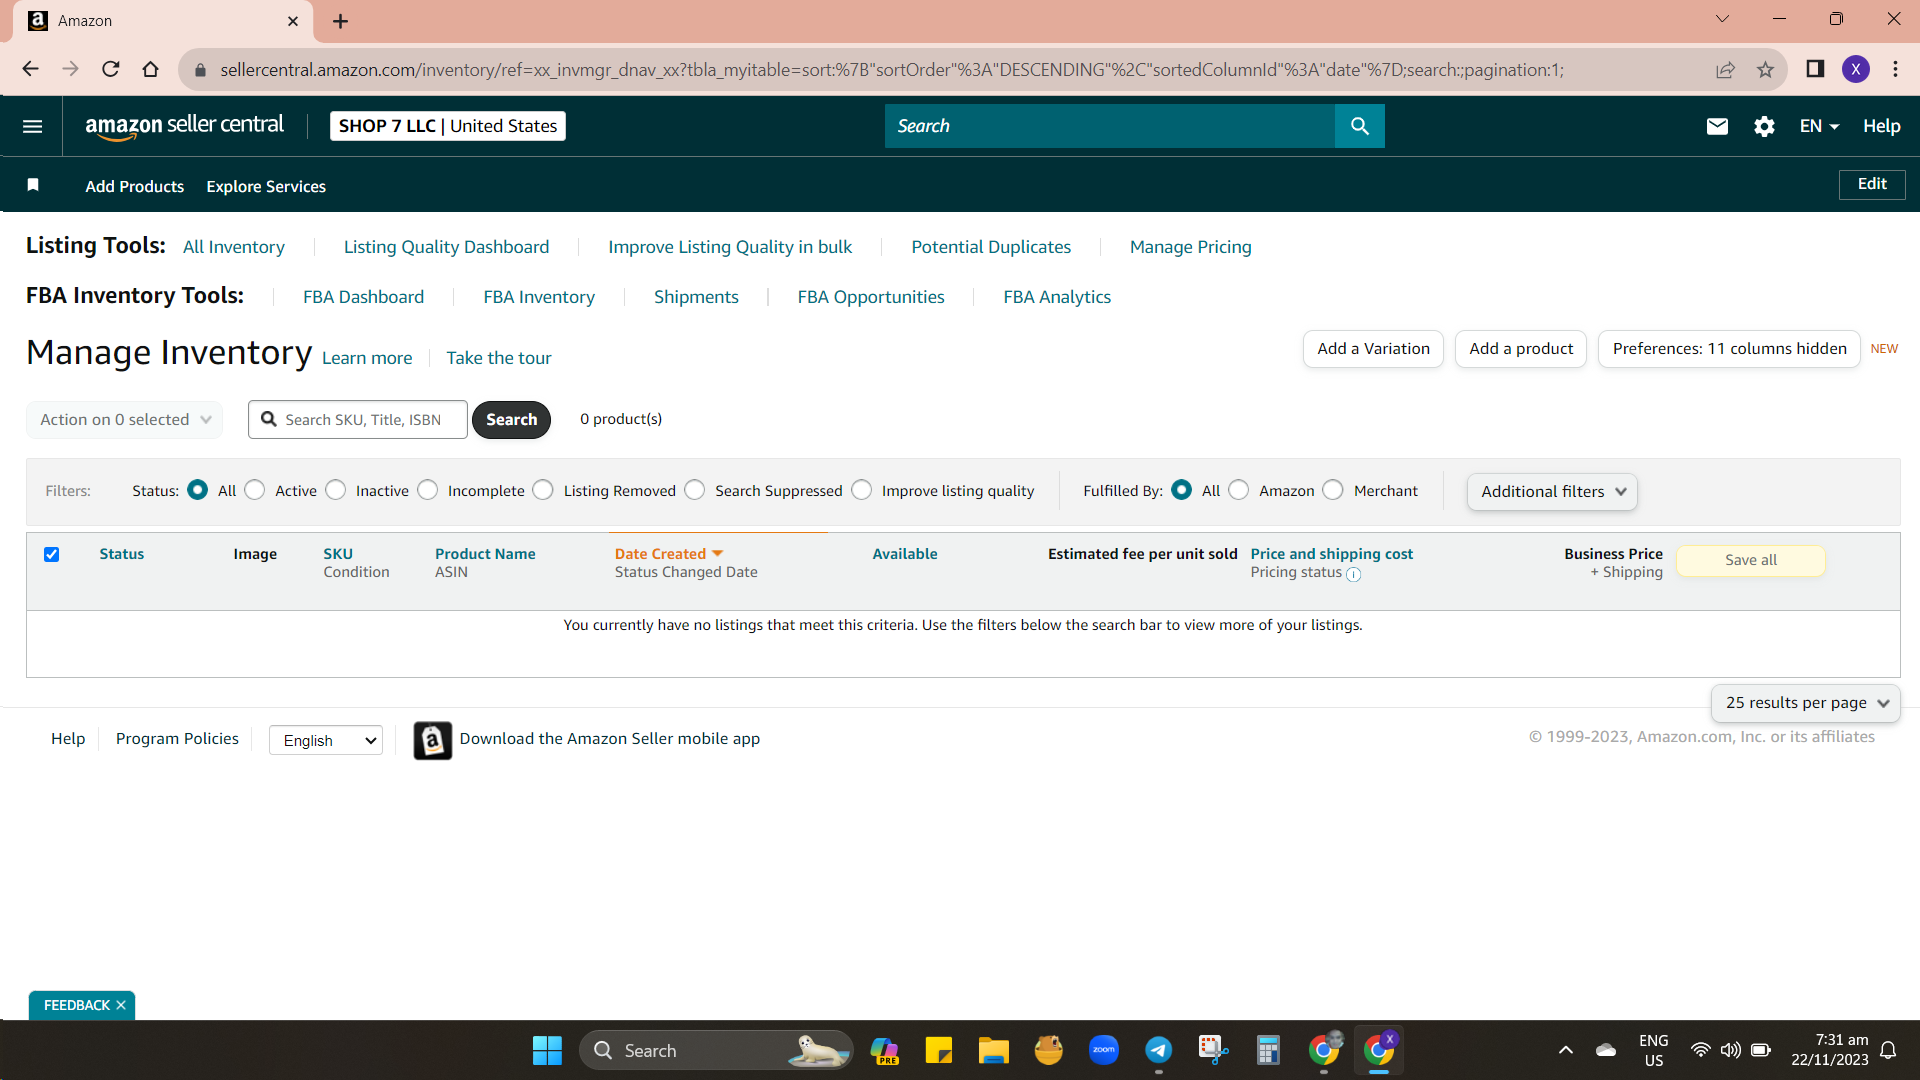Open Chrome three-dot menu
The image size is (1920, 1080).
coord(1895,69)
